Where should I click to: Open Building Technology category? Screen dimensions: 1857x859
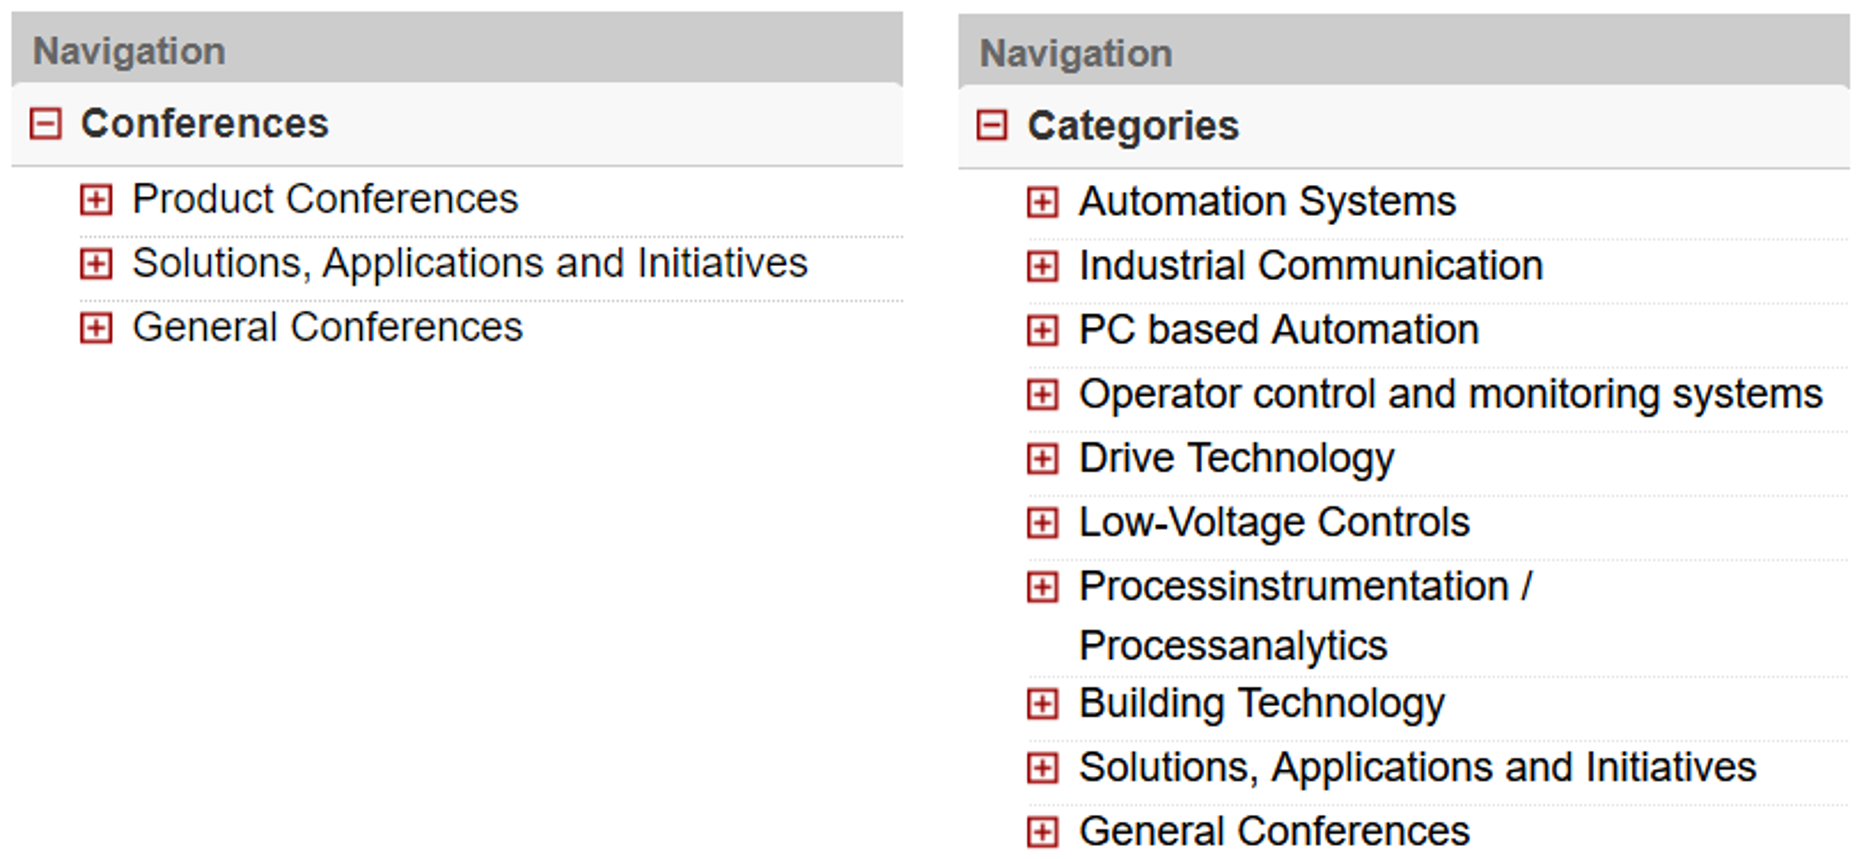pyautogui.click(x=1261, y=704)
